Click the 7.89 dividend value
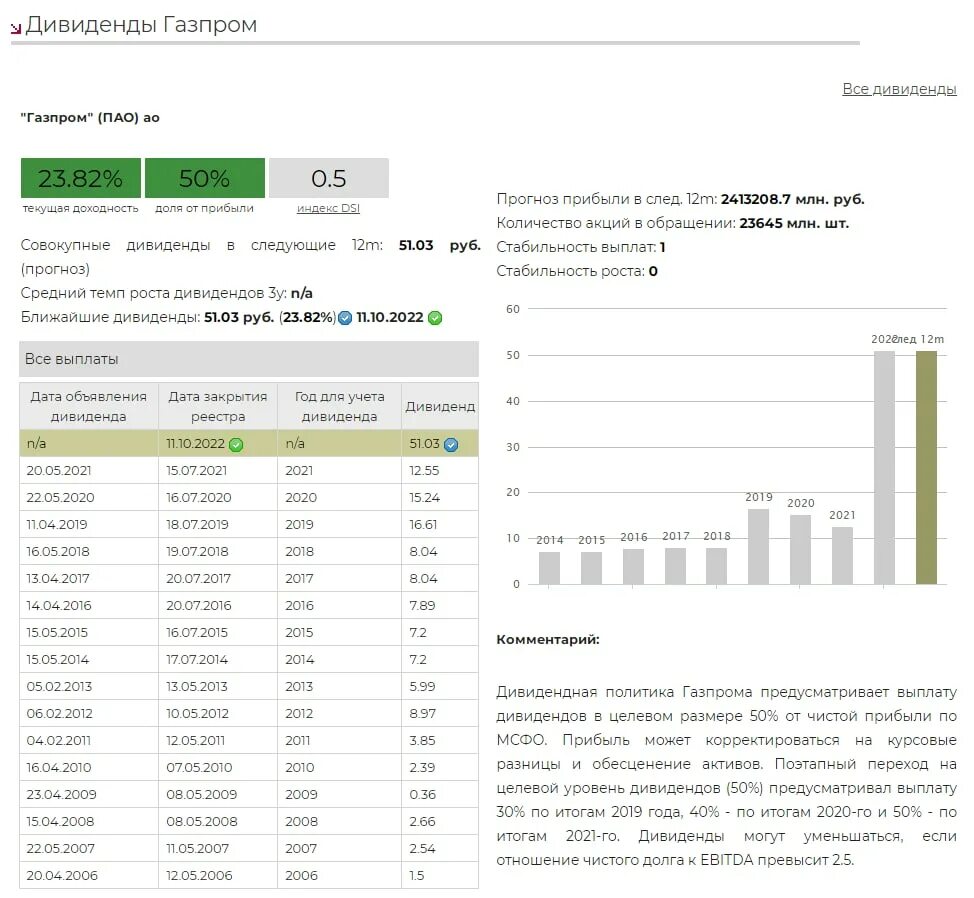 (422, 605)
